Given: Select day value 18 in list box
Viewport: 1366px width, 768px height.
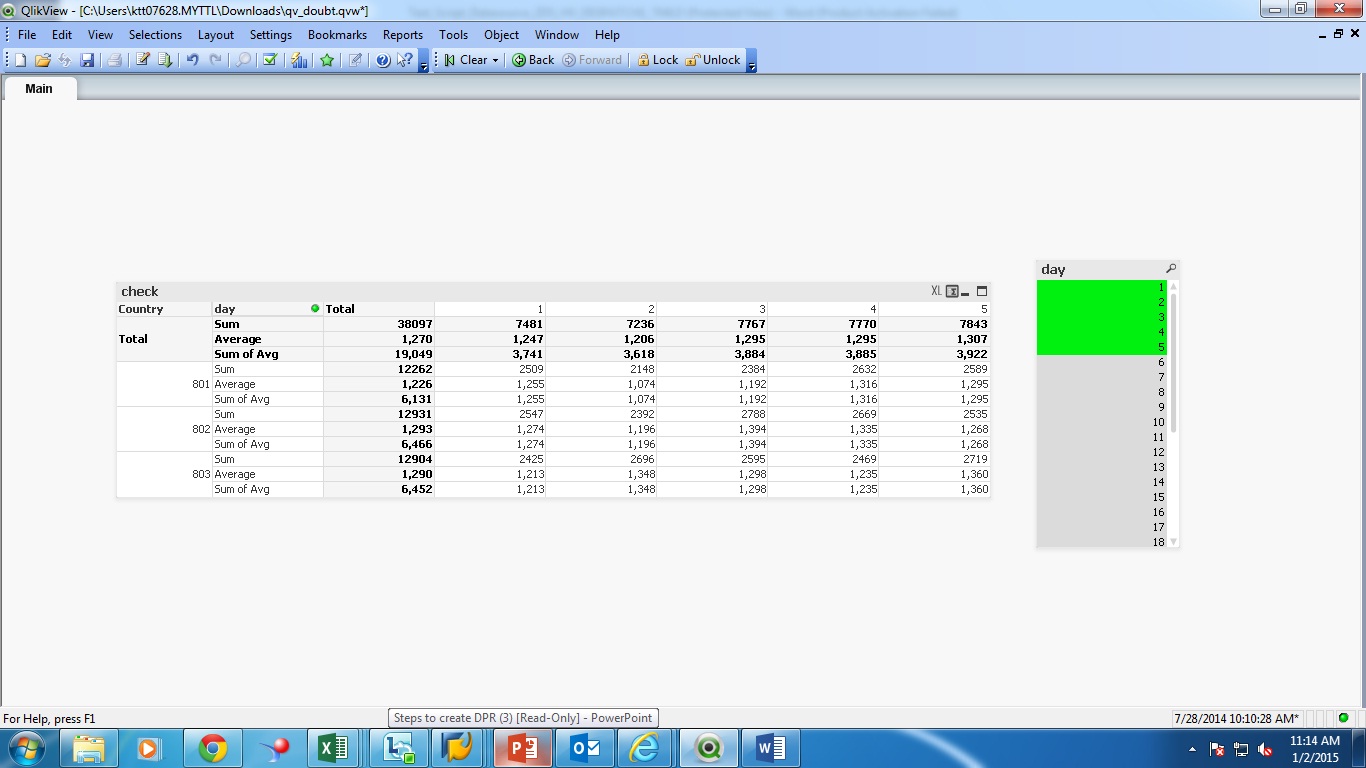Looking at the screenshot, I should pyautogui.click(x=1102, y=542).
